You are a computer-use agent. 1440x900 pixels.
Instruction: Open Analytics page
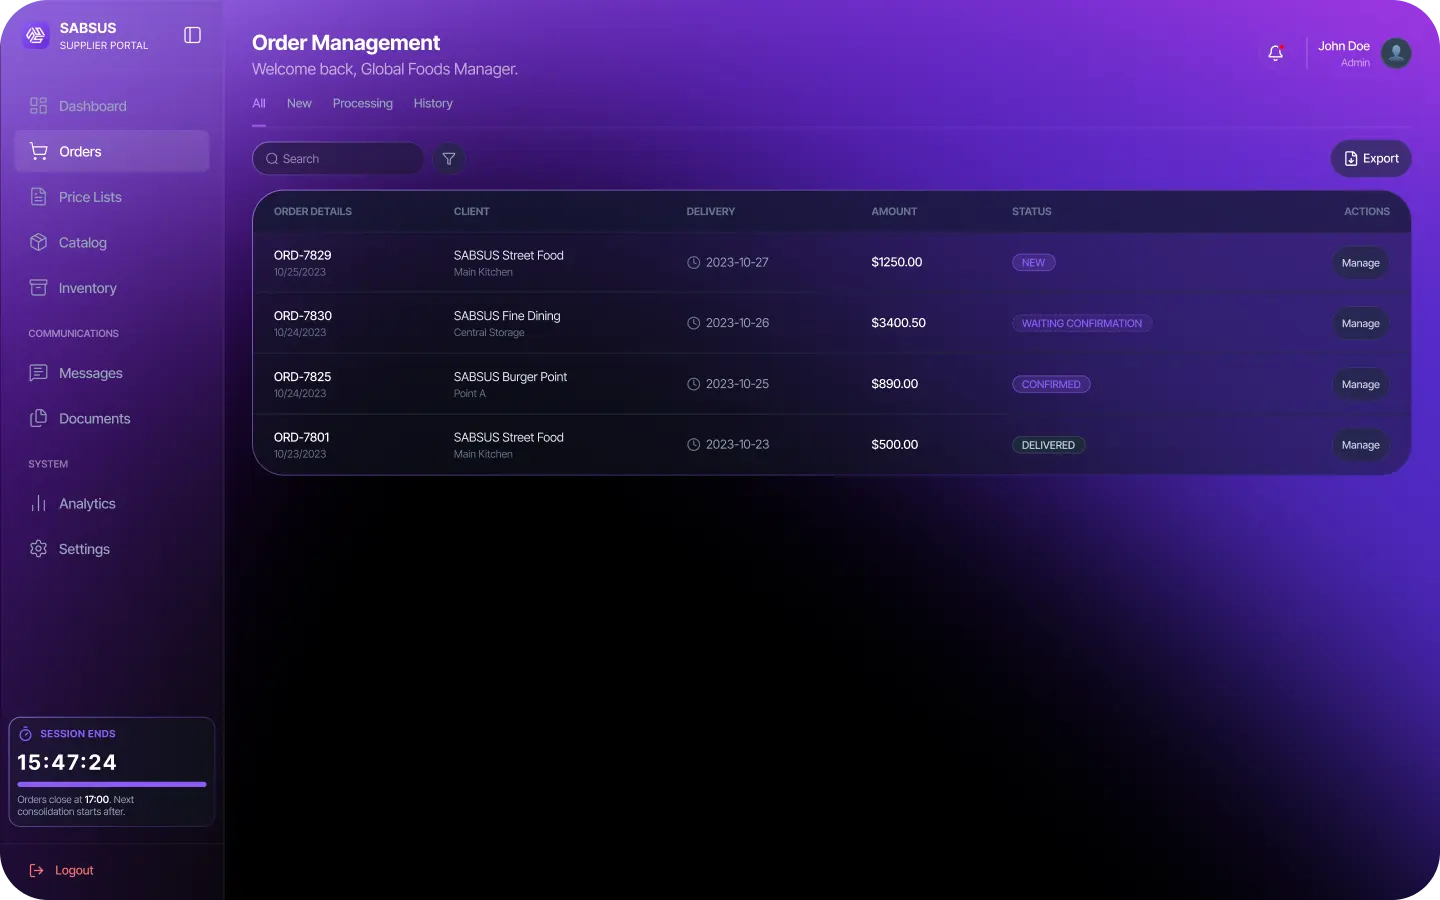pyautogui.click(x=112, y=503)
